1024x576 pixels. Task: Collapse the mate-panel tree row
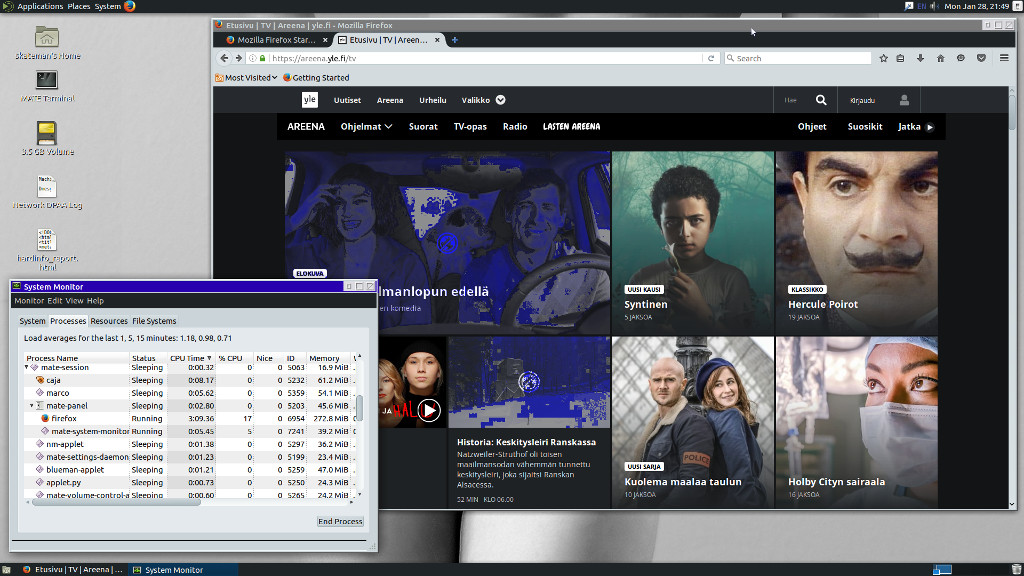coord(31,406)
